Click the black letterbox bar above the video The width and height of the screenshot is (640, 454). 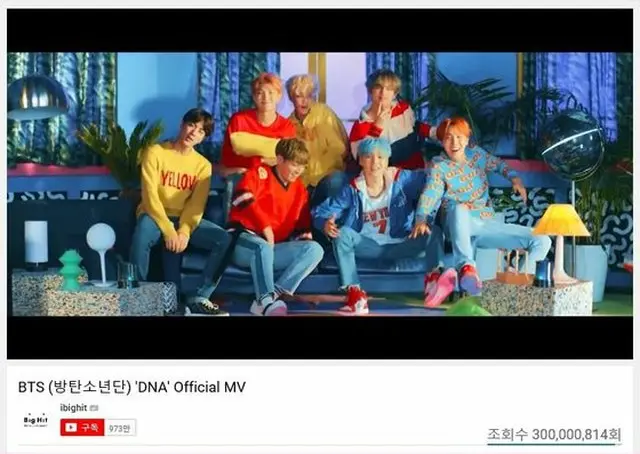tap(320, 31)
